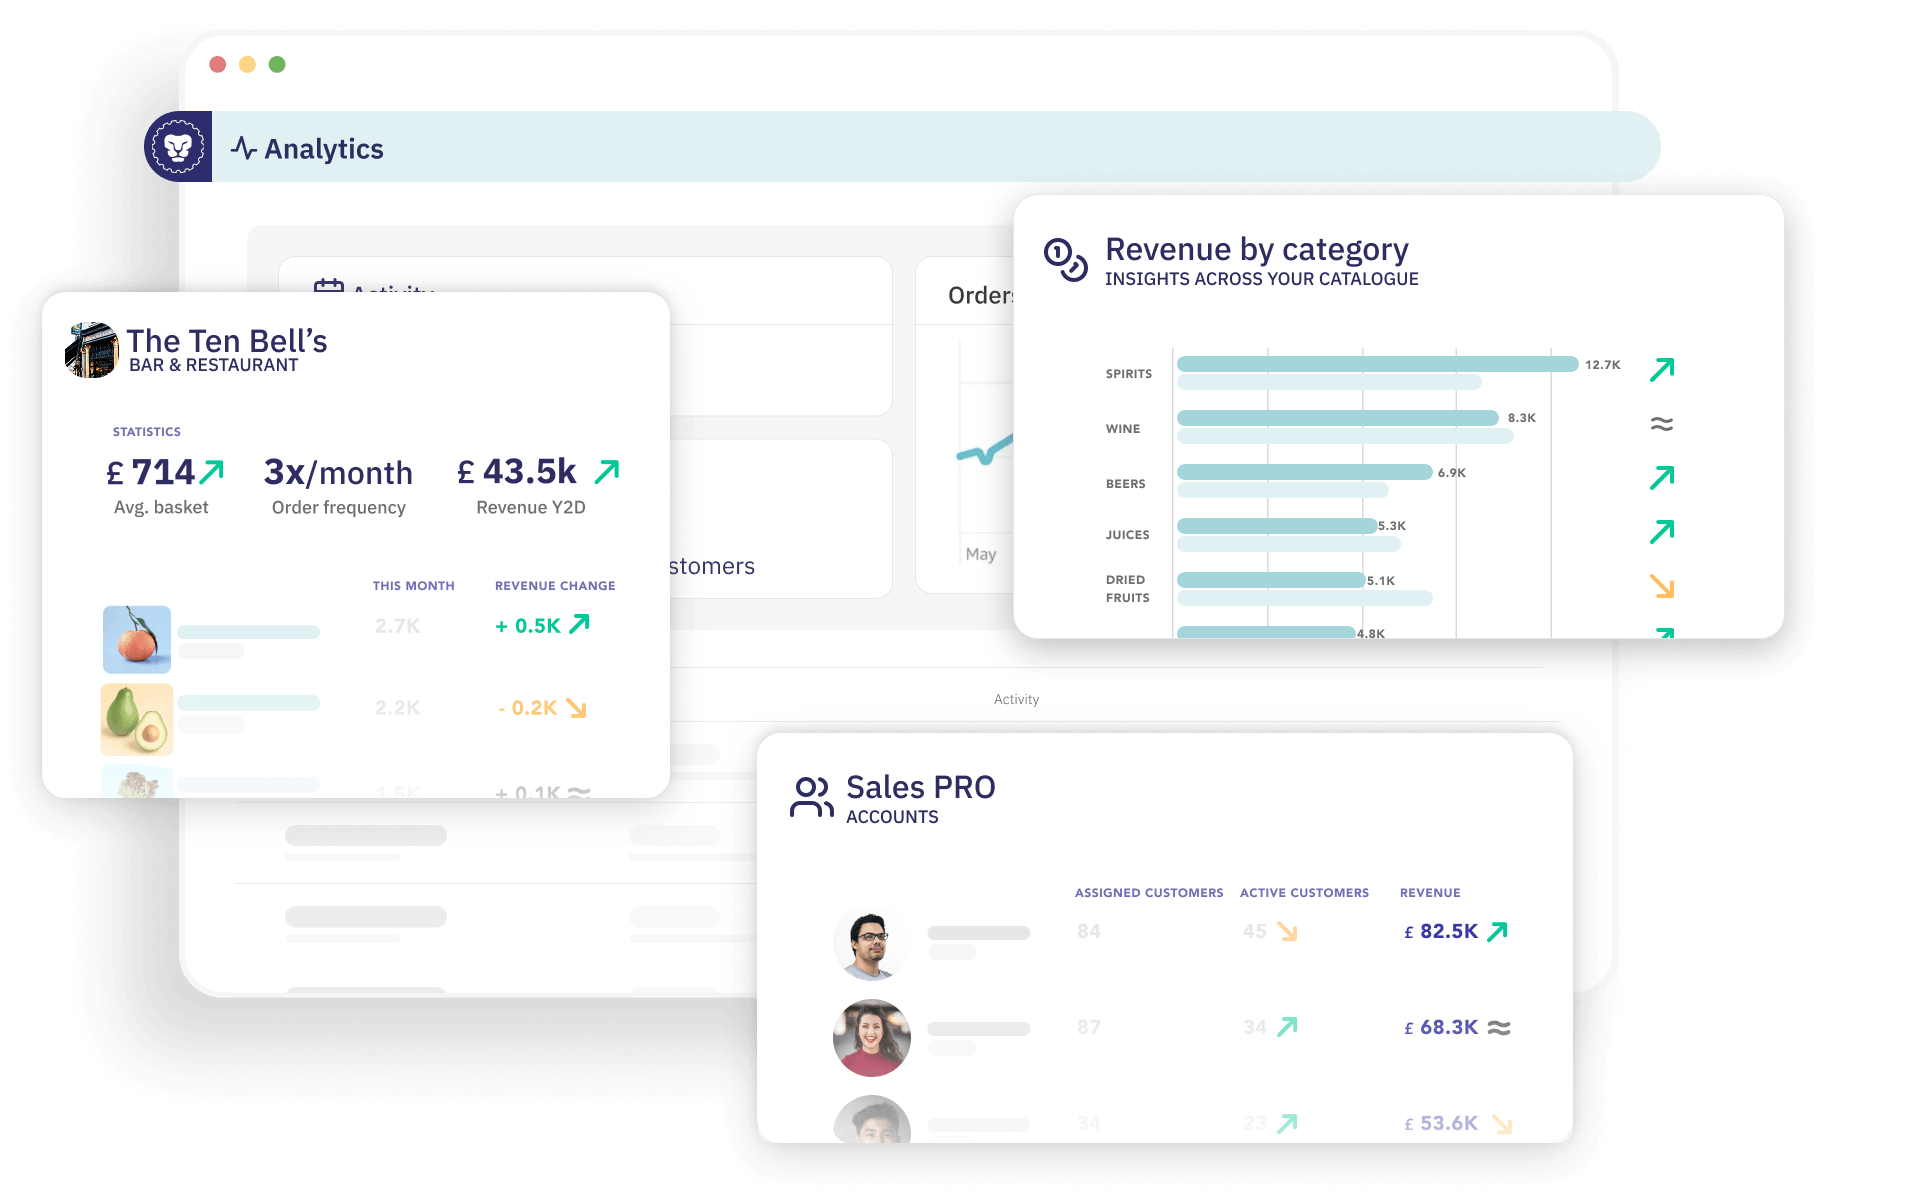1925x1195 pixels.
Task: Click the Spirits 12.7K revenue bar
Action: (x=1376, y=364)
